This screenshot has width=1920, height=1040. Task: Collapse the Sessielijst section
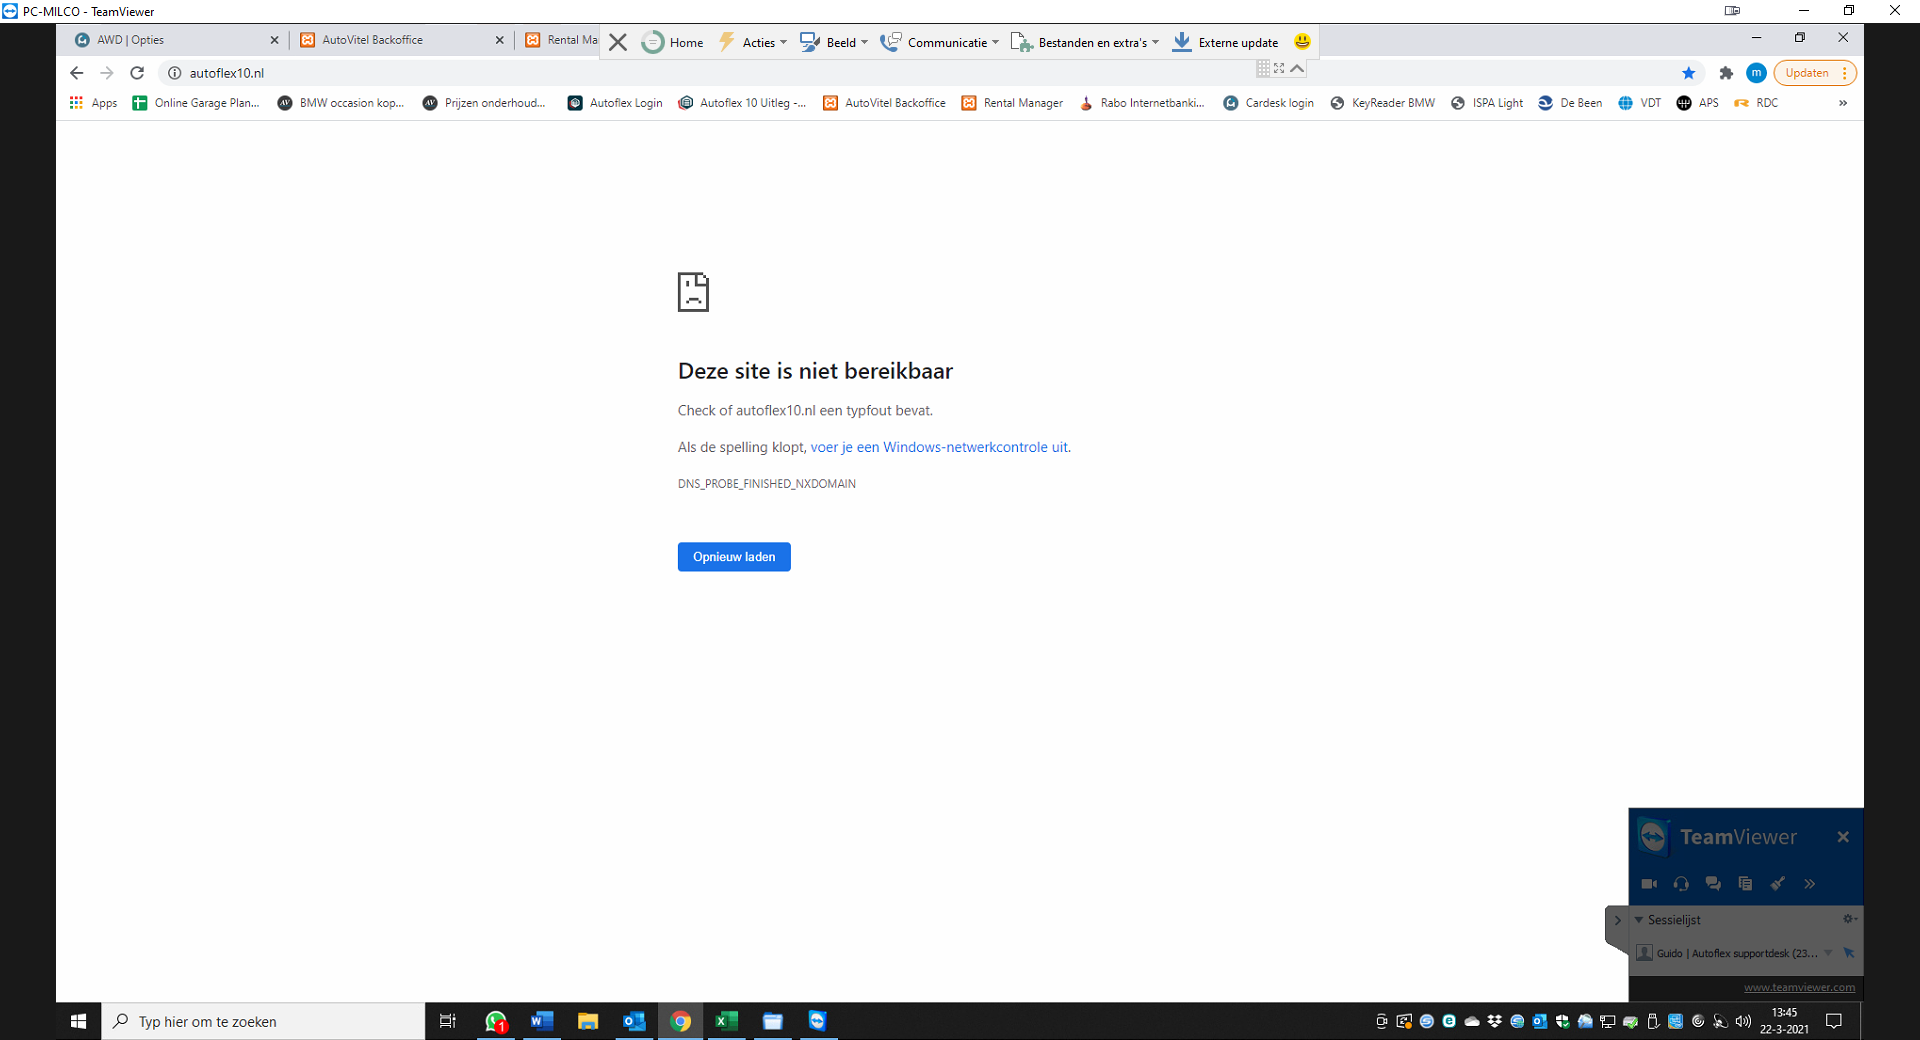point(1639,920)
